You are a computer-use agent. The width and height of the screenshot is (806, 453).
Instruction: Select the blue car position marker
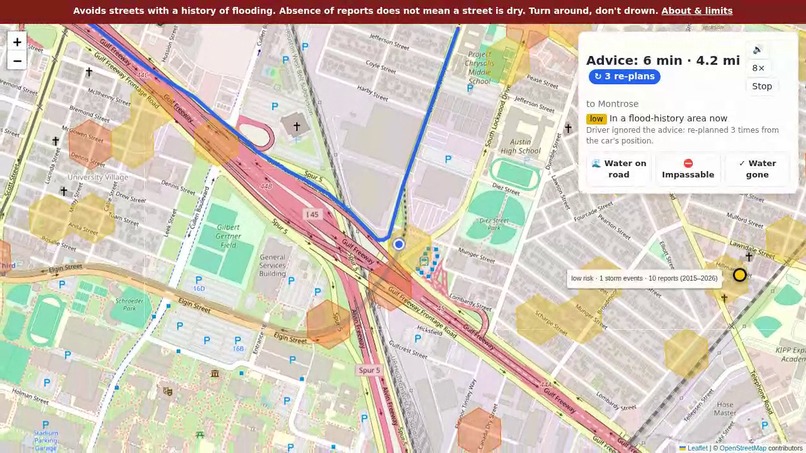pos(399,244)
